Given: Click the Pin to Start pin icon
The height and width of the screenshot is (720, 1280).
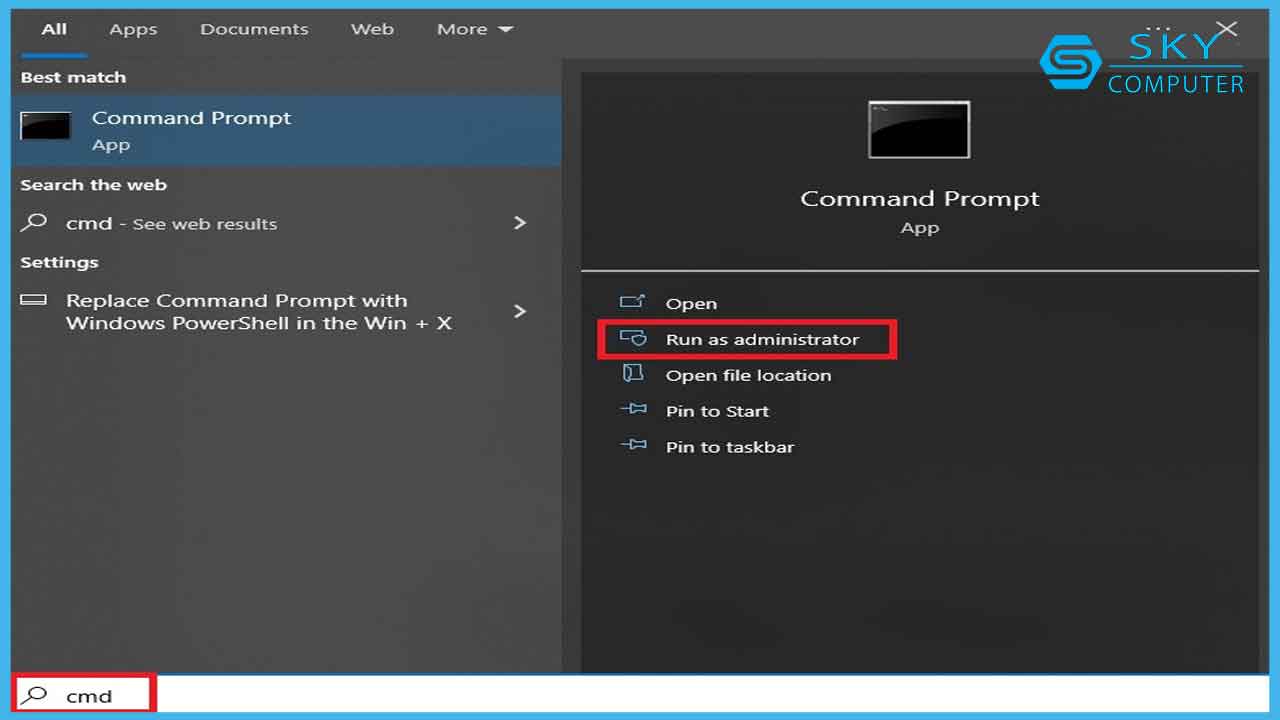Looking at the screenshot, I should [633, 411].
